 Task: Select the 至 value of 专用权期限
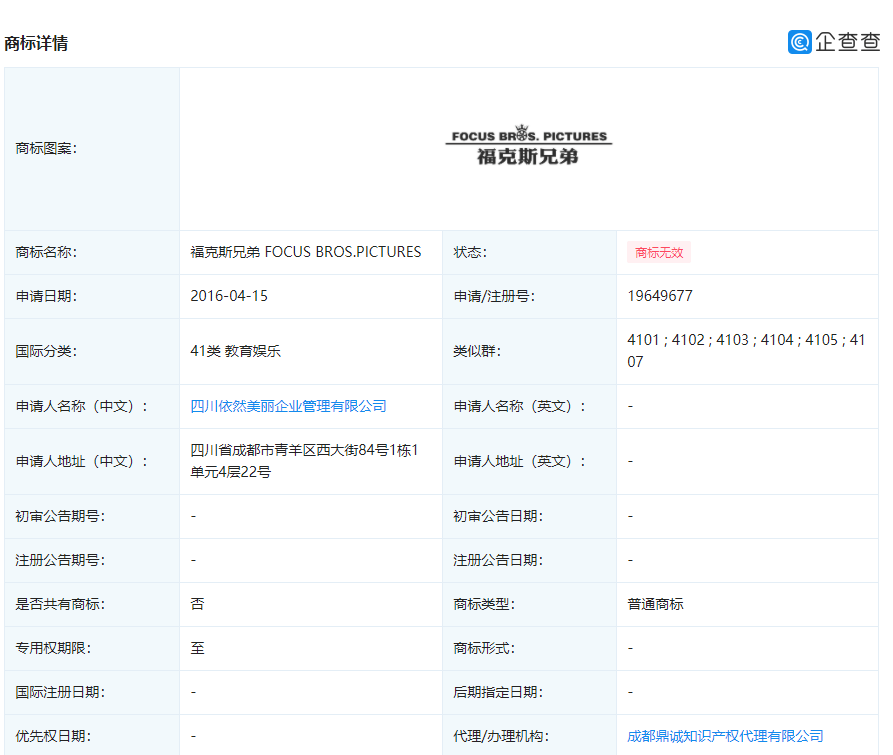[x=197, y=648]
